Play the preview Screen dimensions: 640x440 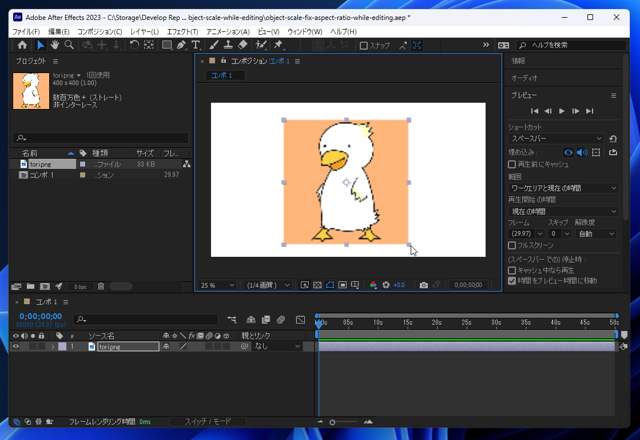click(x=562, y=111)
